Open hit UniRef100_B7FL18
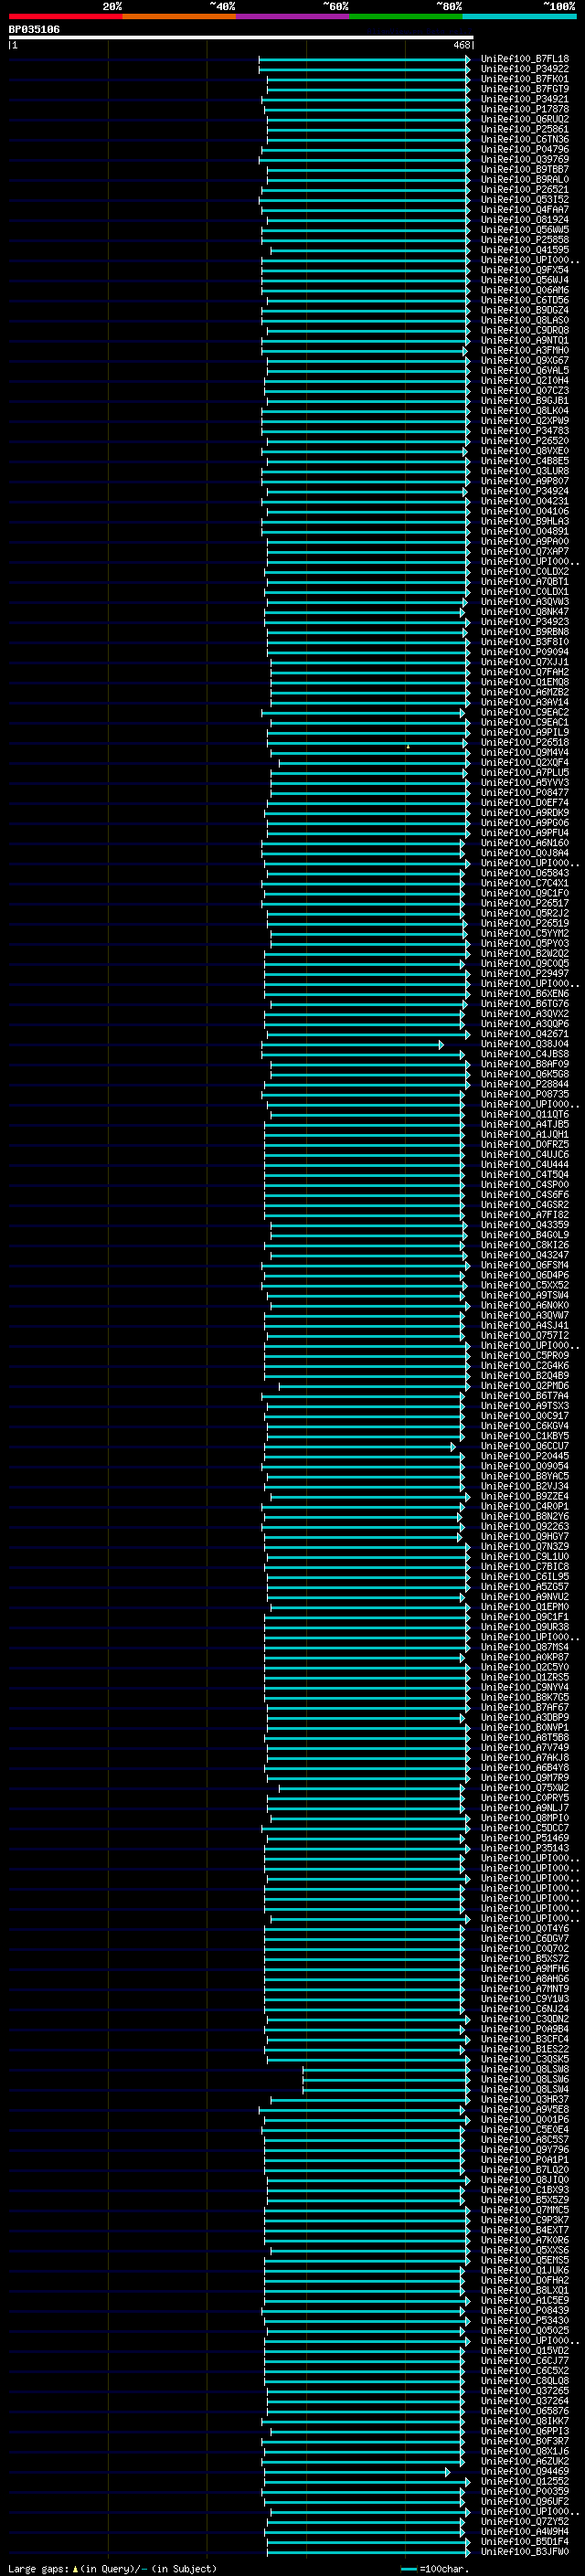Screen dimensions: 585x2576 (x=524, y=59)
